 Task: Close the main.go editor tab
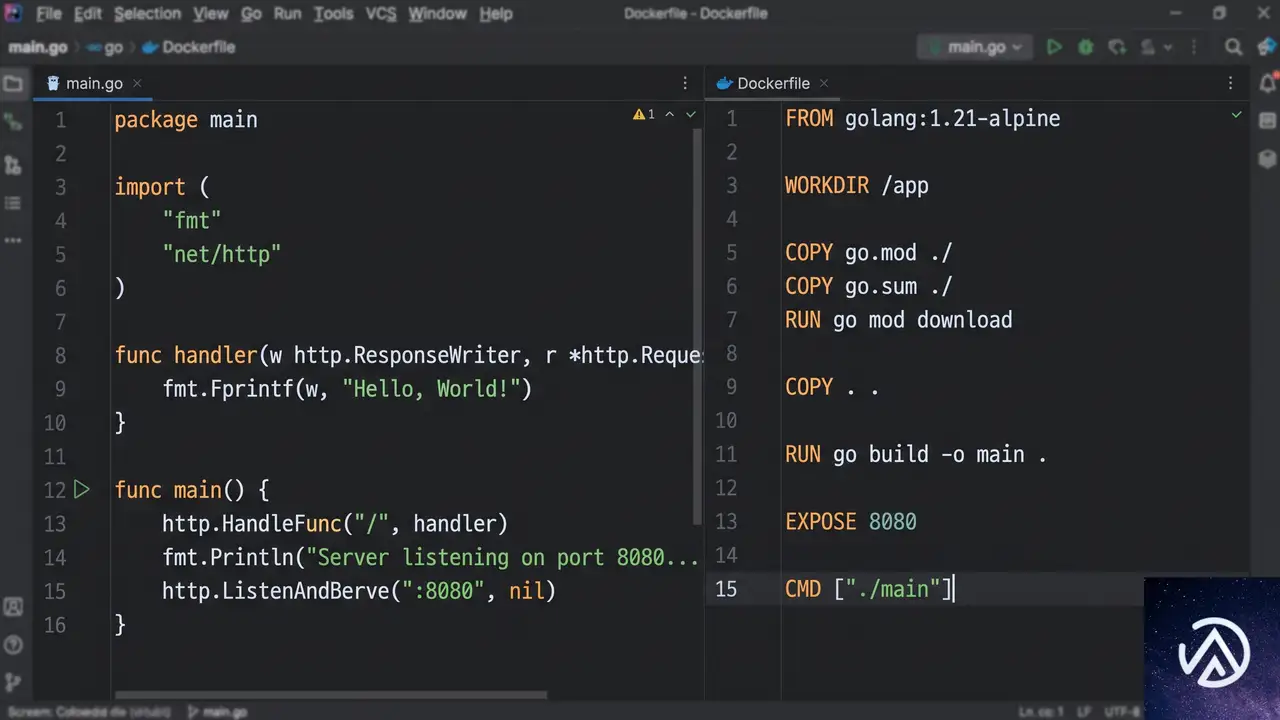pyautogui.click(x=137, y=83)
